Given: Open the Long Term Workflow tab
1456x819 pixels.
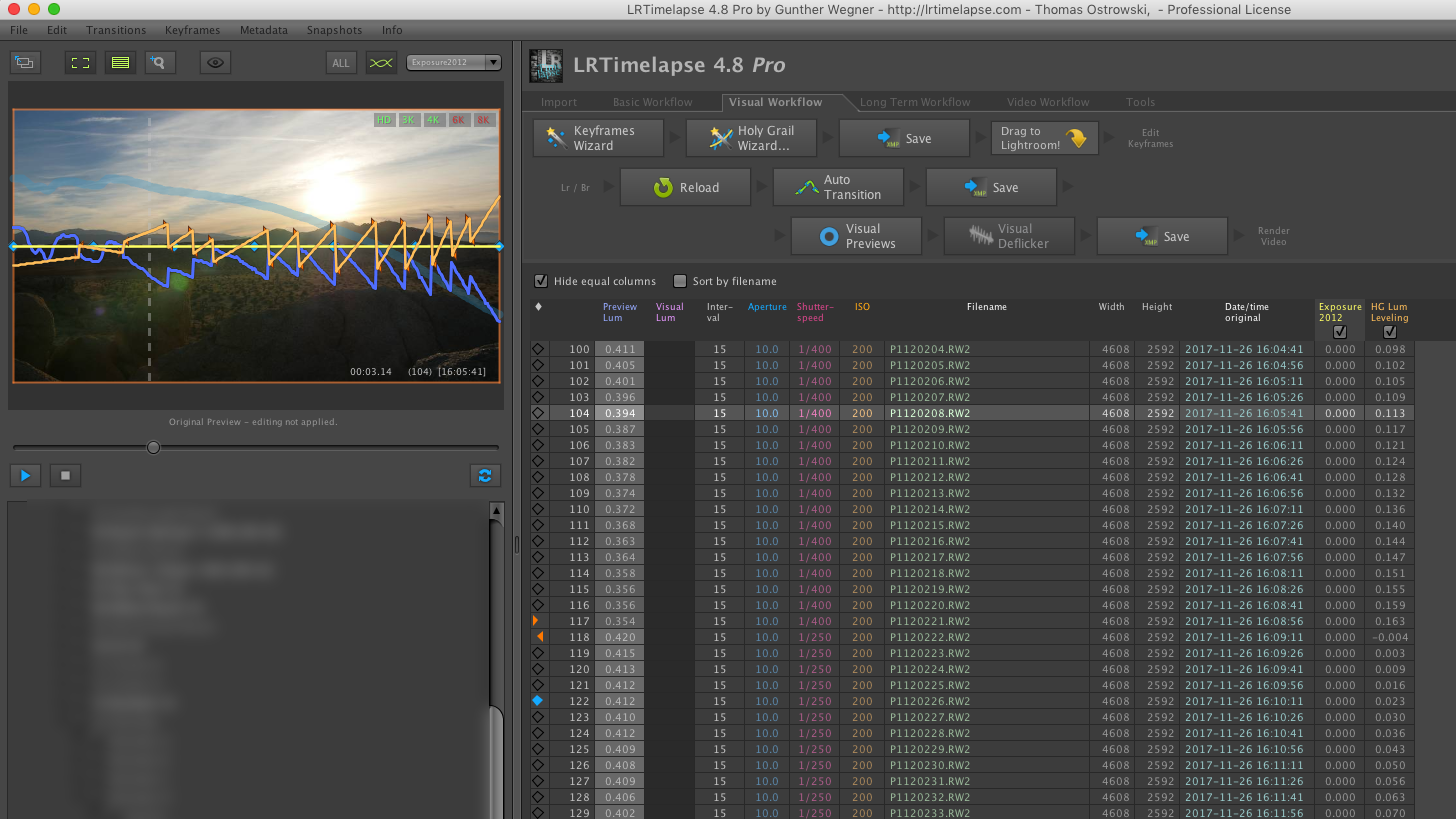Looking at the screenshot, I should click(x=915, y=102).
